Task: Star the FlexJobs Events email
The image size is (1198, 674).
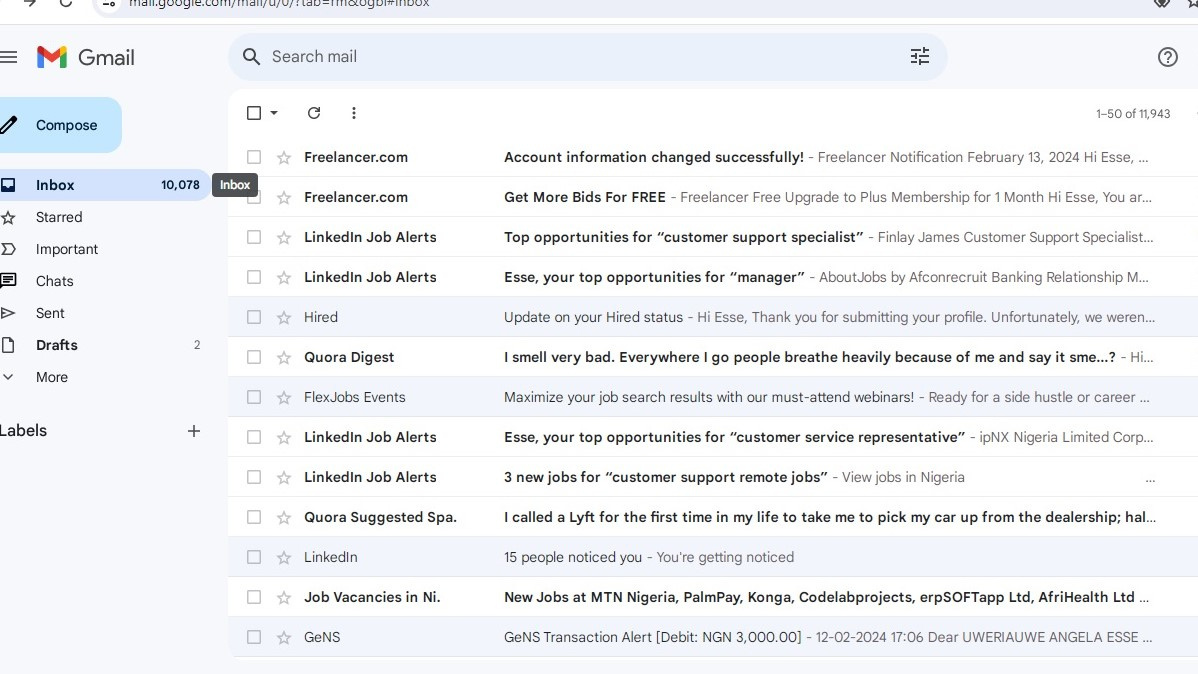Action: [284, 397]
